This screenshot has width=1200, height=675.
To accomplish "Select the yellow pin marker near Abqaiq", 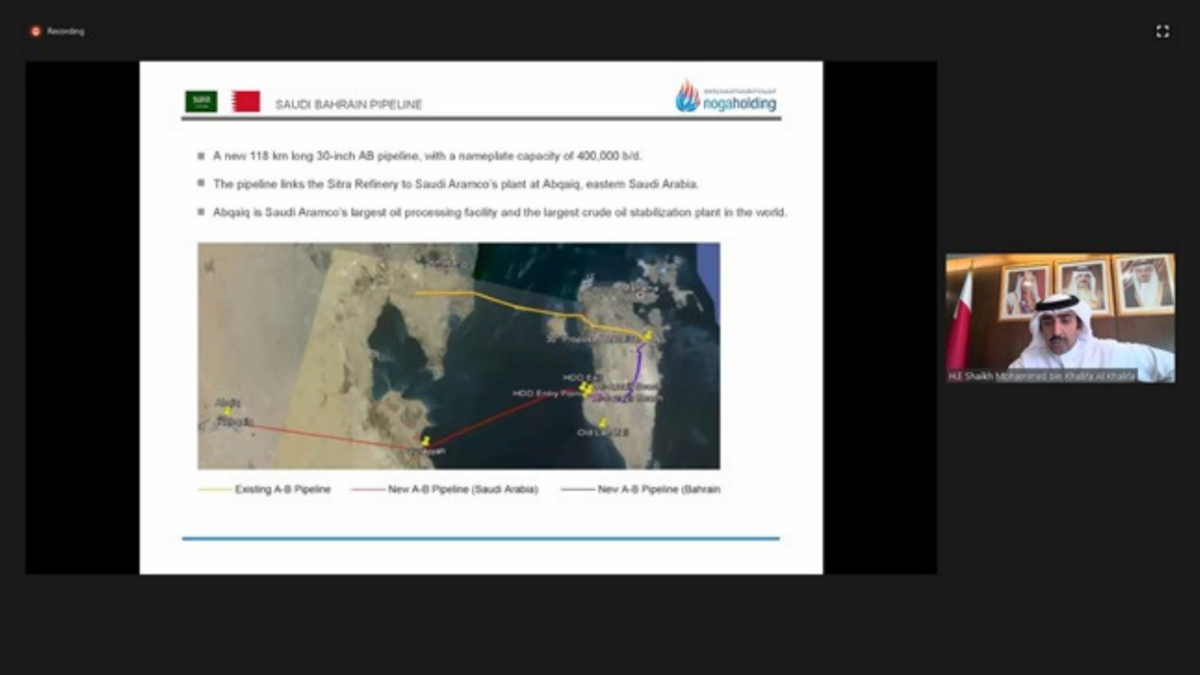I will [228, 409].
